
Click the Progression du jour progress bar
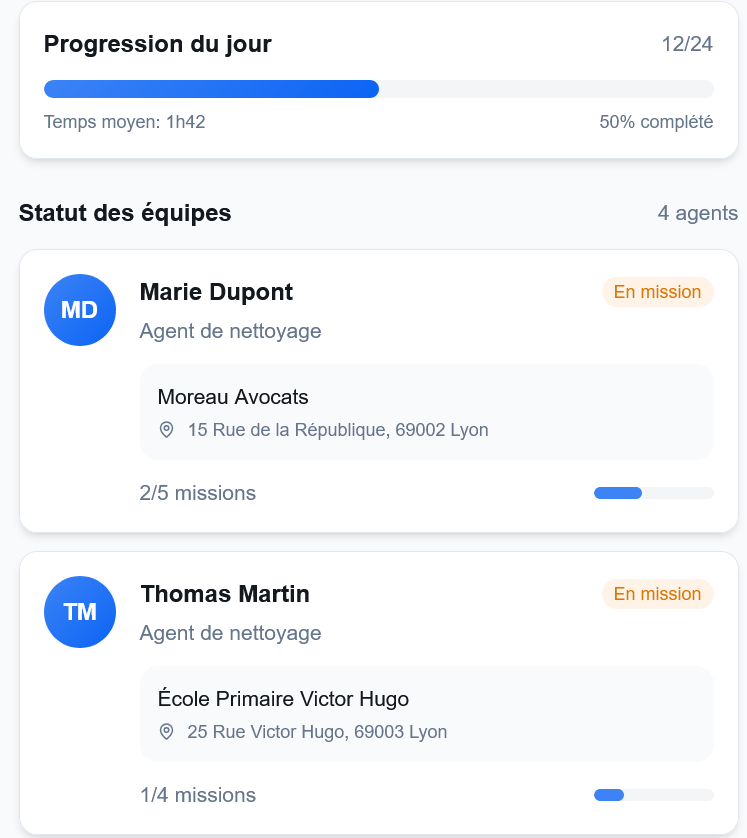(378, 89)
